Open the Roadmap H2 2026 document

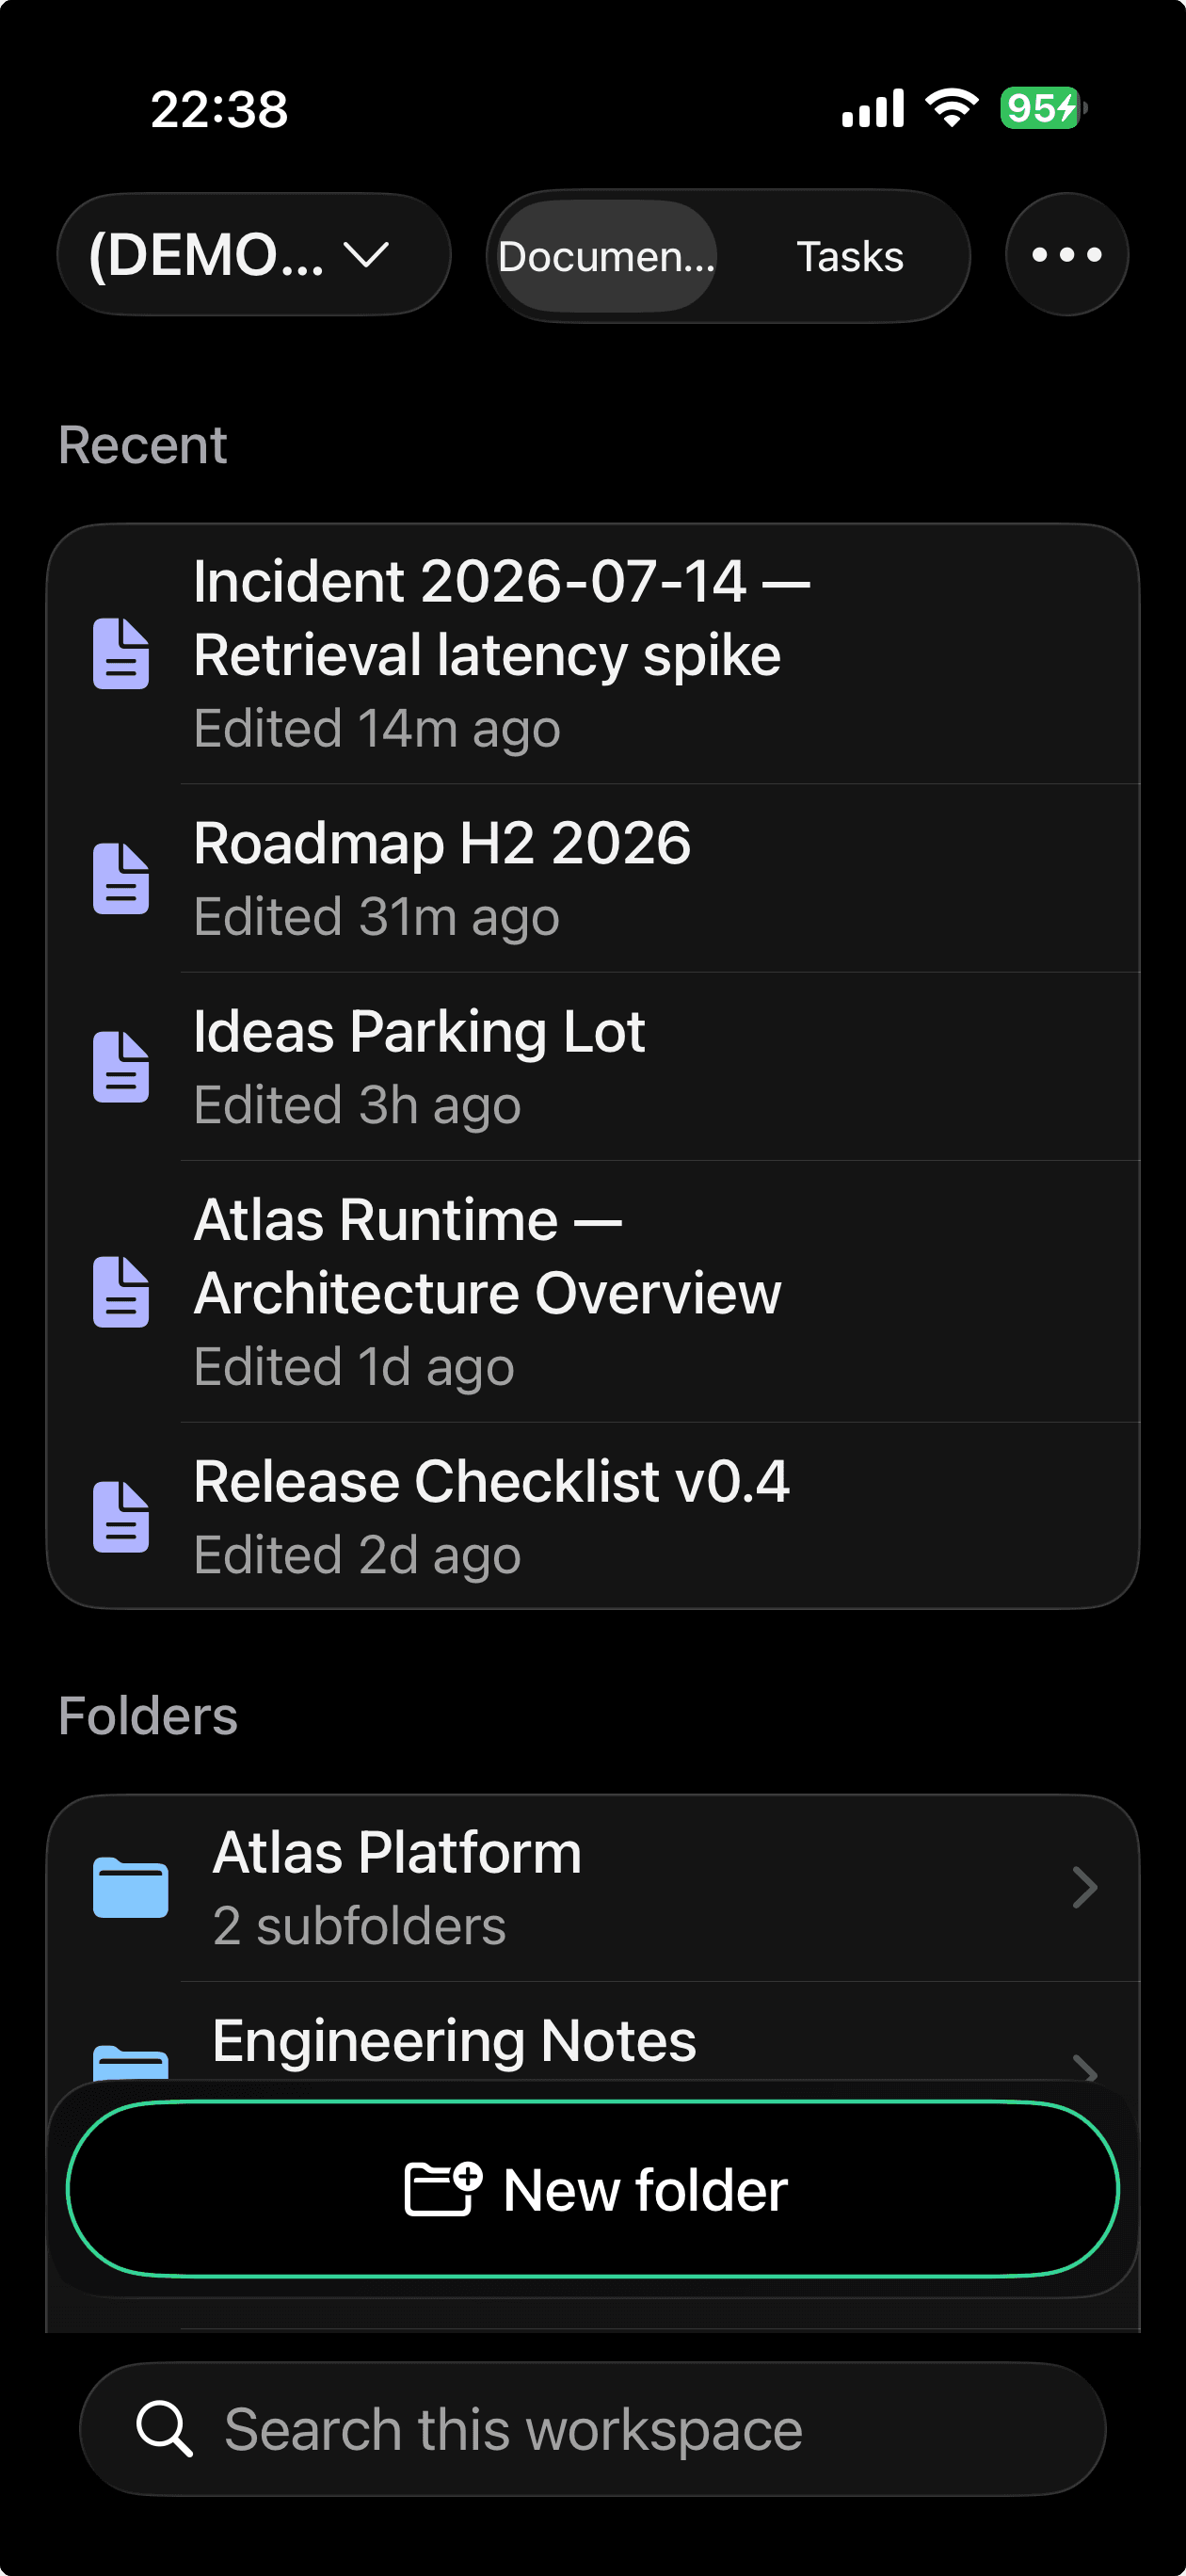[593, 879]
